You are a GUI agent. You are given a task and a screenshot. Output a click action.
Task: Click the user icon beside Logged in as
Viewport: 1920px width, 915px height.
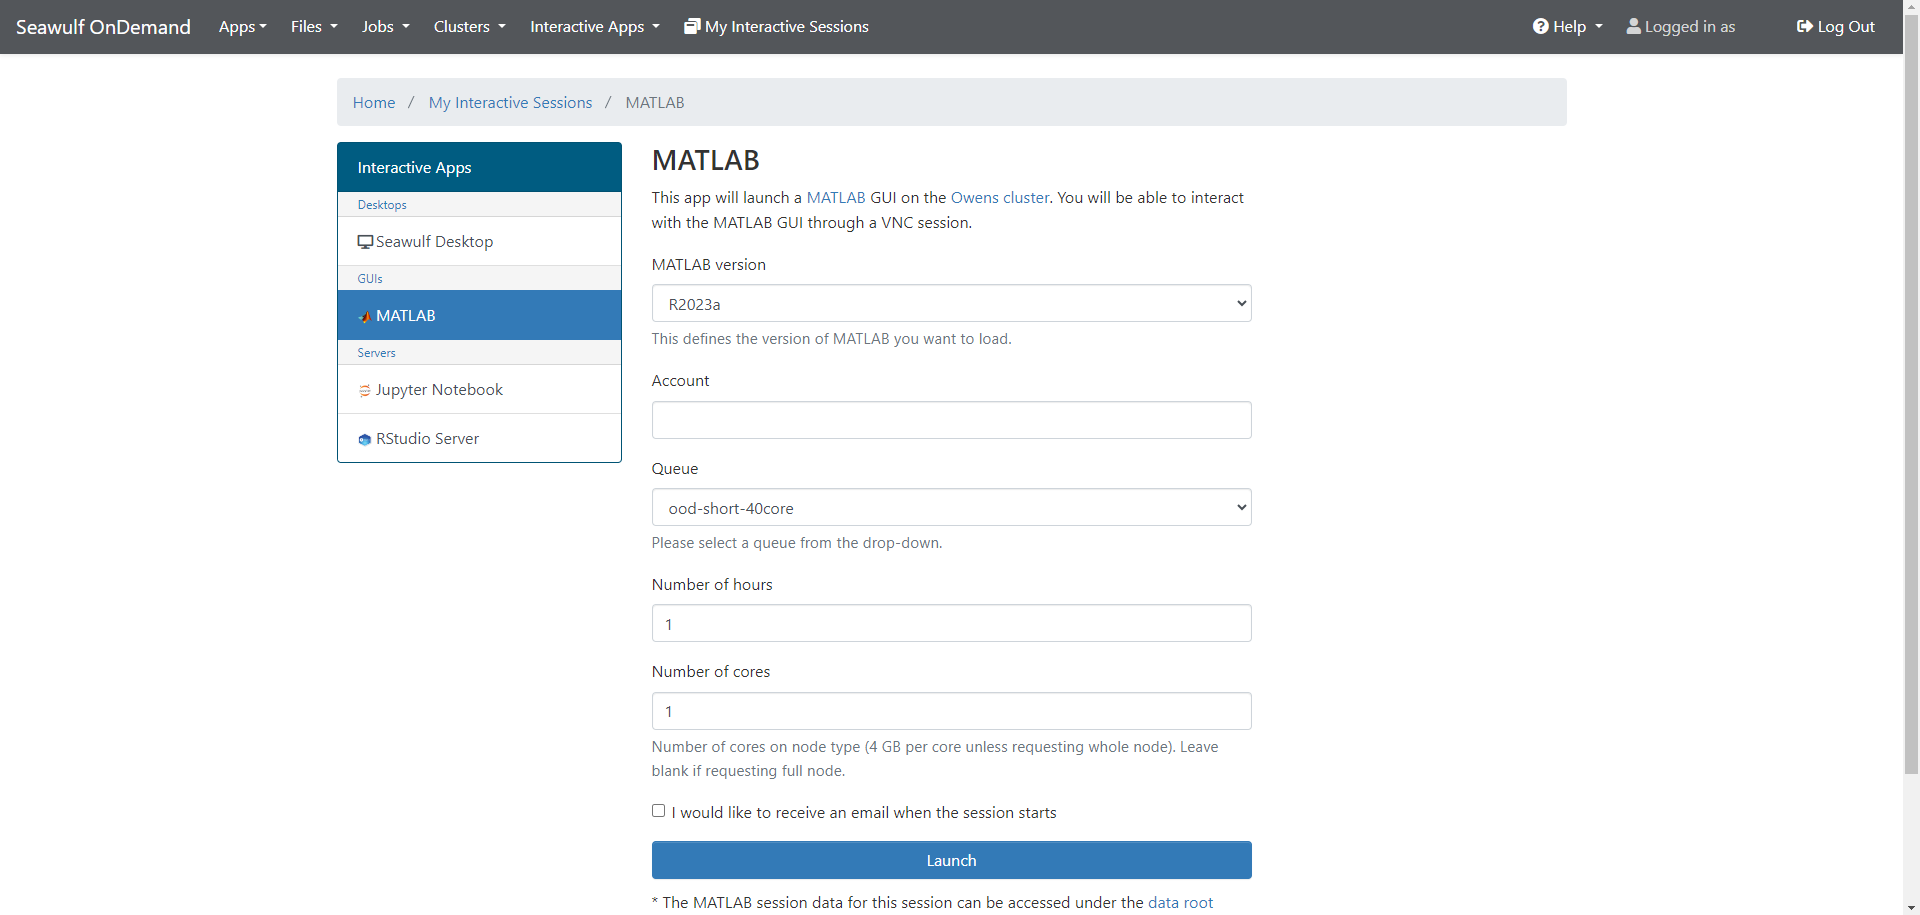point(1633,26)
